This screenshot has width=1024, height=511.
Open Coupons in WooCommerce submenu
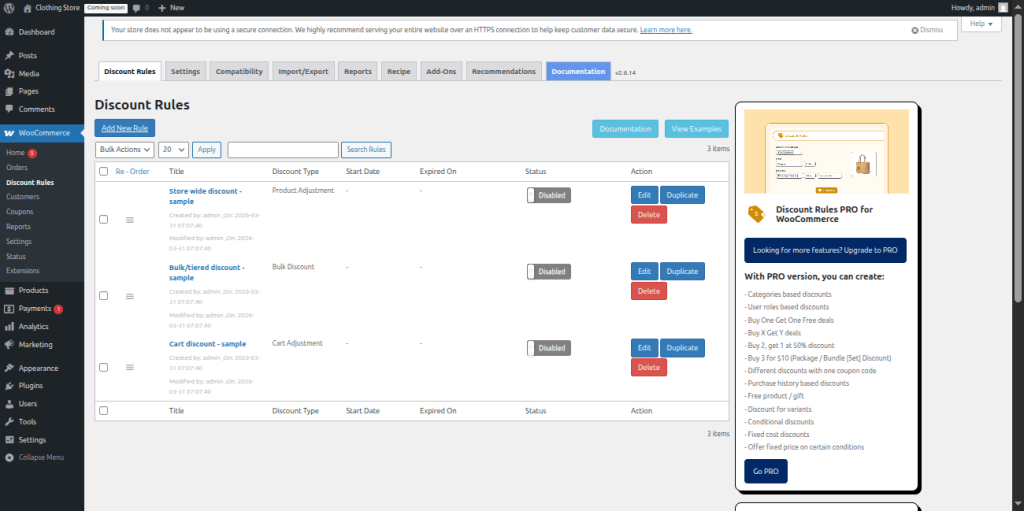(20, 212)
